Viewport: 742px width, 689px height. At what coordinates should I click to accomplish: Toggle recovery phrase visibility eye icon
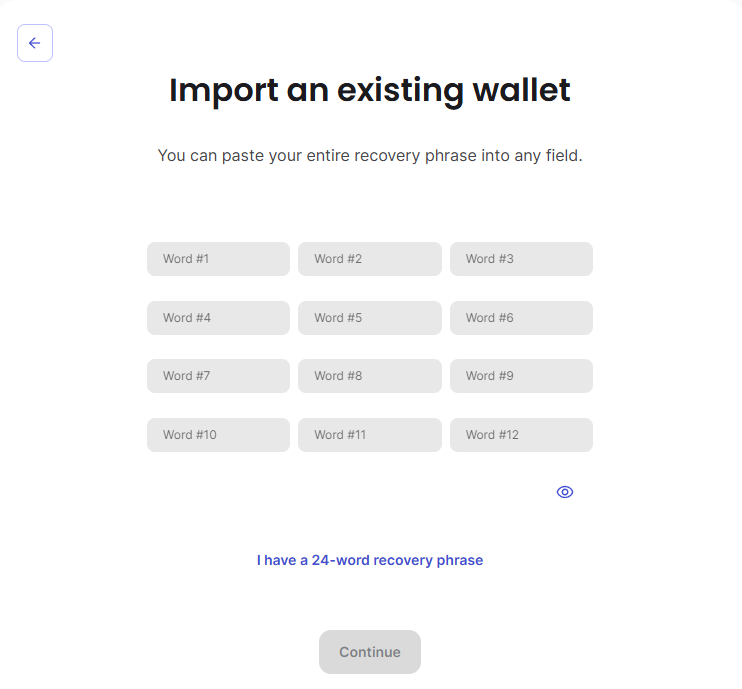565,492
